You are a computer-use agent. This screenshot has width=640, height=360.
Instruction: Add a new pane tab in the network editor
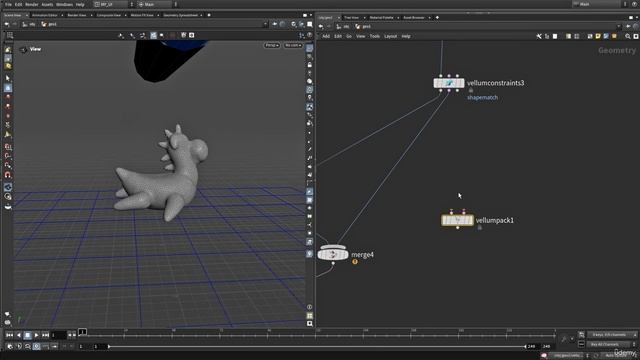[437, 18]
